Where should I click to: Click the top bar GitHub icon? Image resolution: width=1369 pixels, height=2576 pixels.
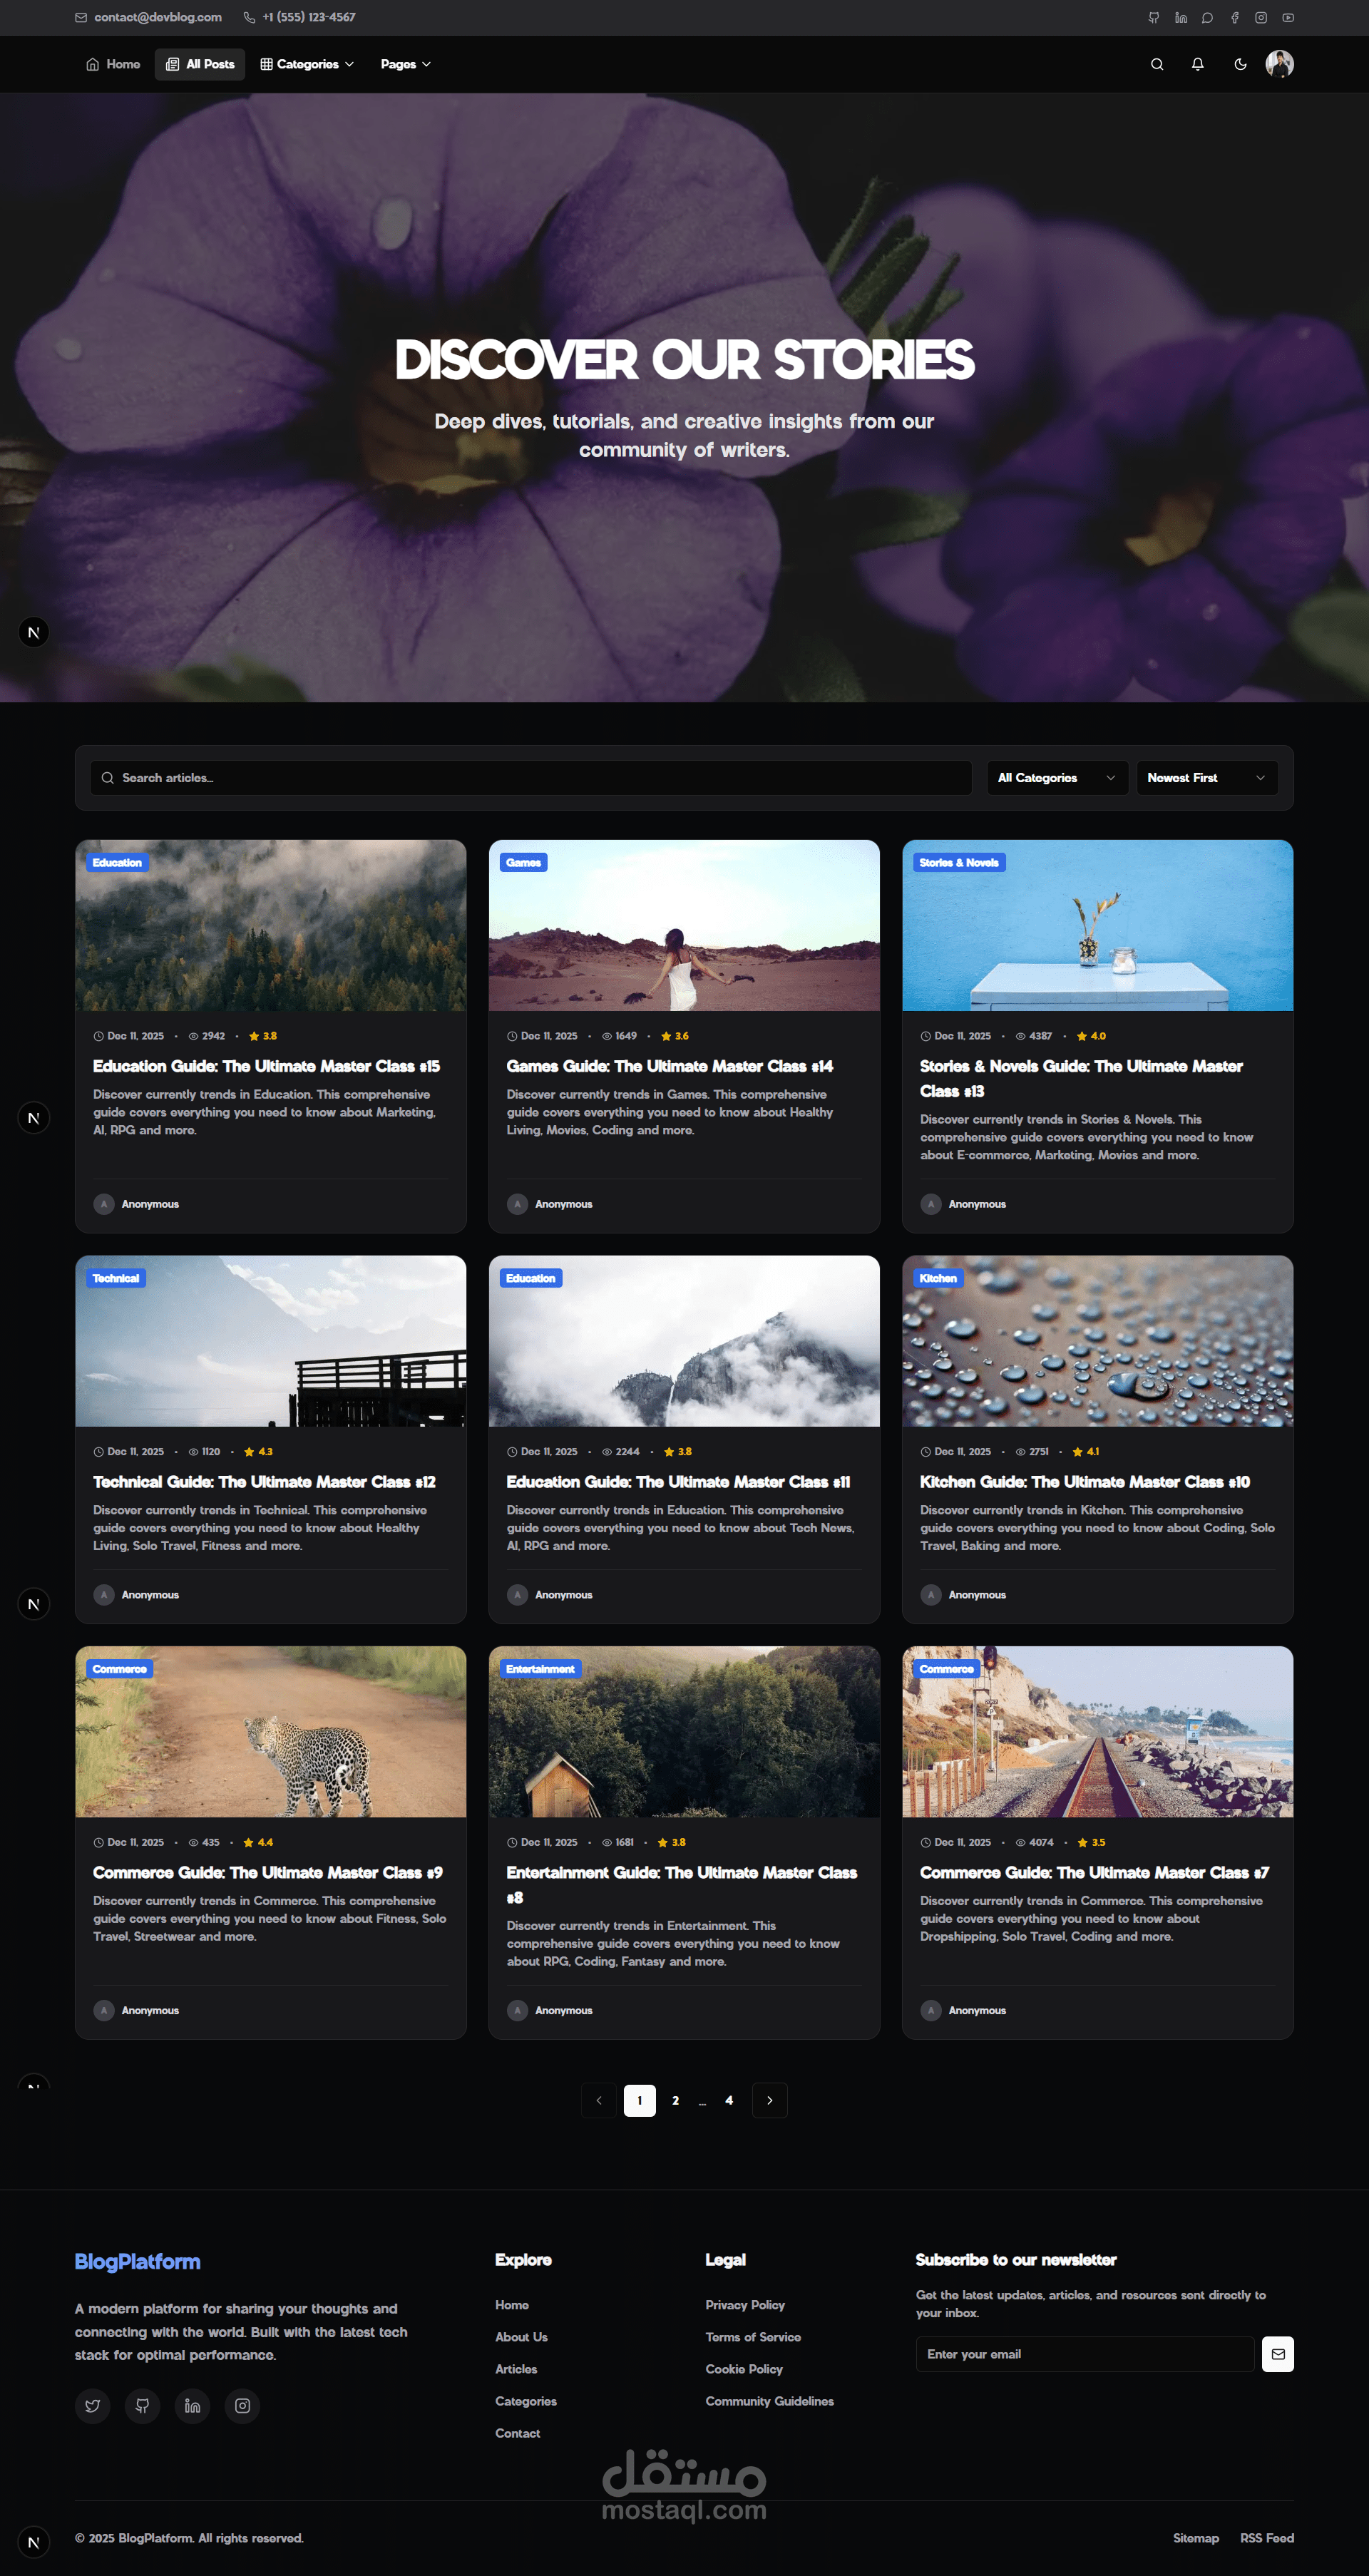point(1154,17)
